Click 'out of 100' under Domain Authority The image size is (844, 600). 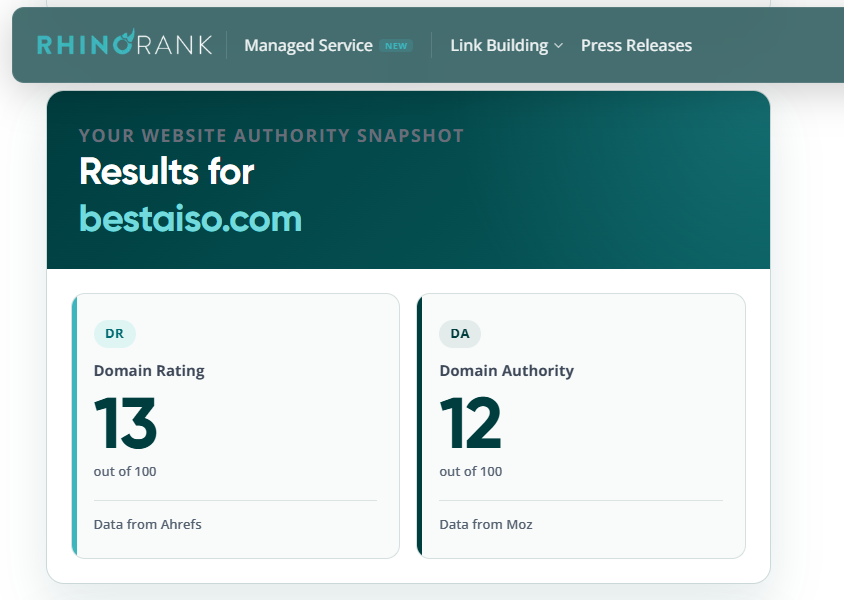[470, 471]
